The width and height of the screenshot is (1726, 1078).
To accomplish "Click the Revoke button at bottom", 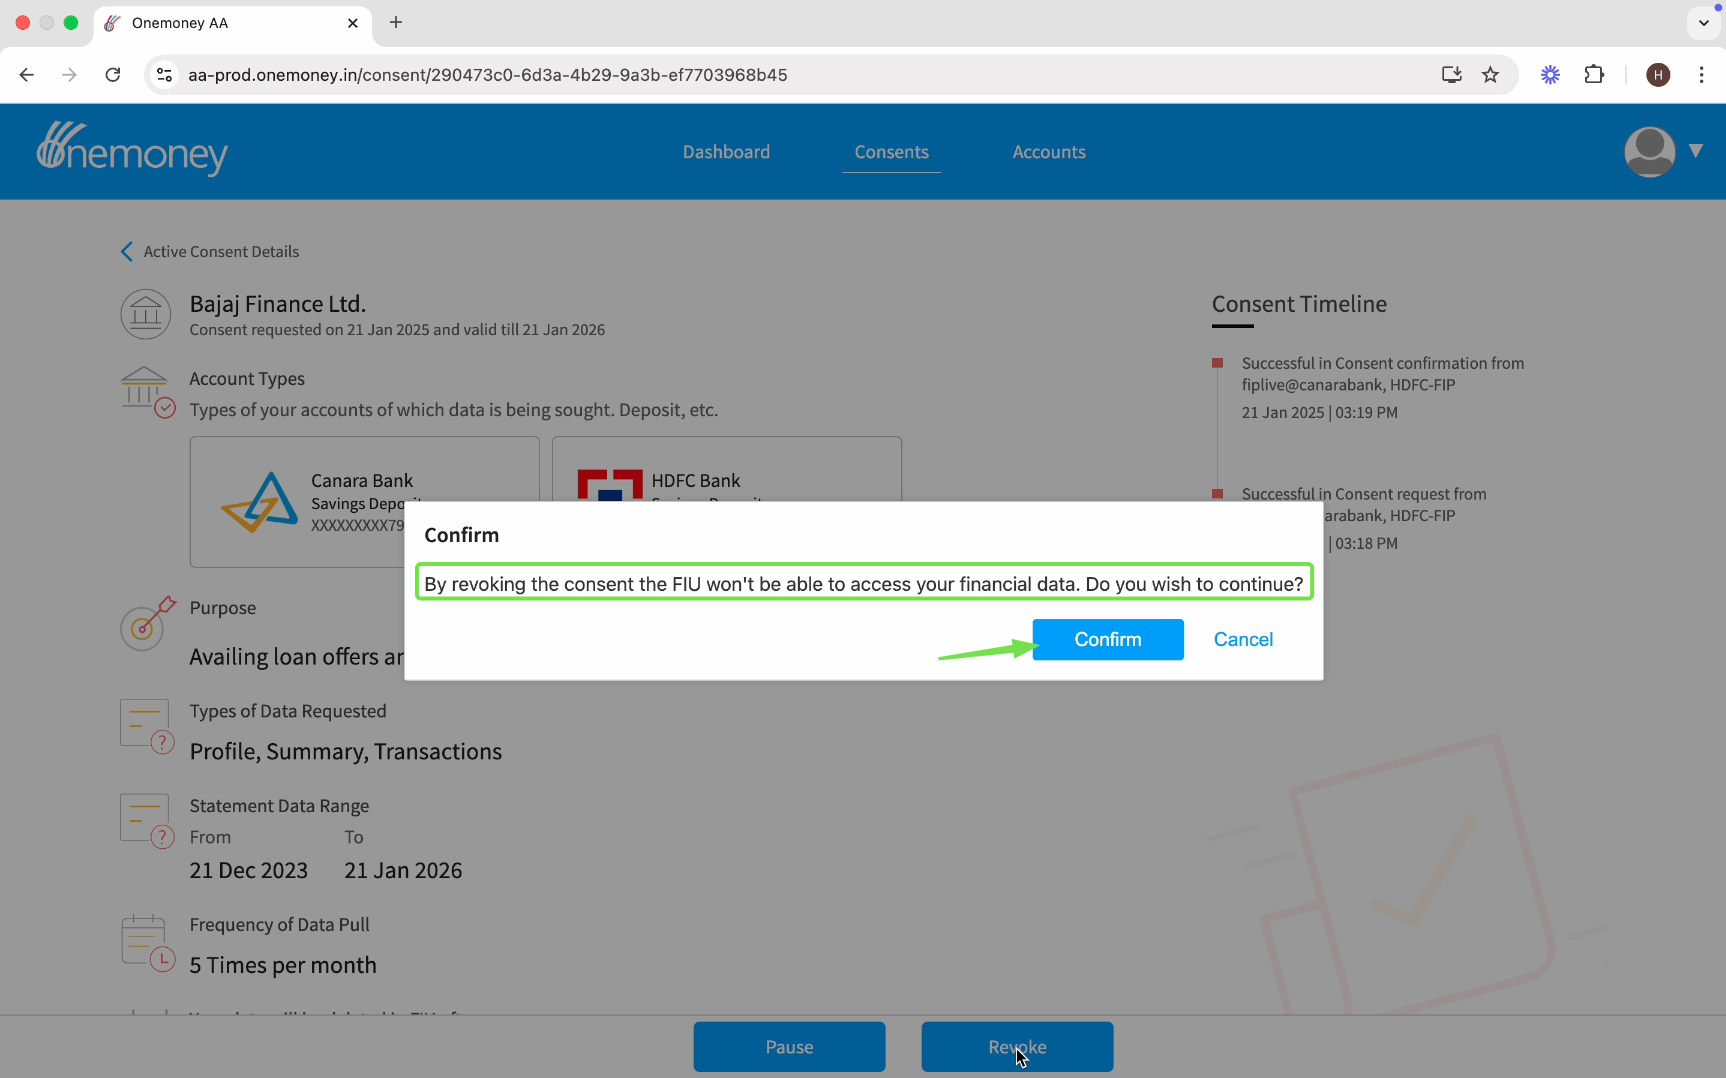I will pos(1017,1047).
